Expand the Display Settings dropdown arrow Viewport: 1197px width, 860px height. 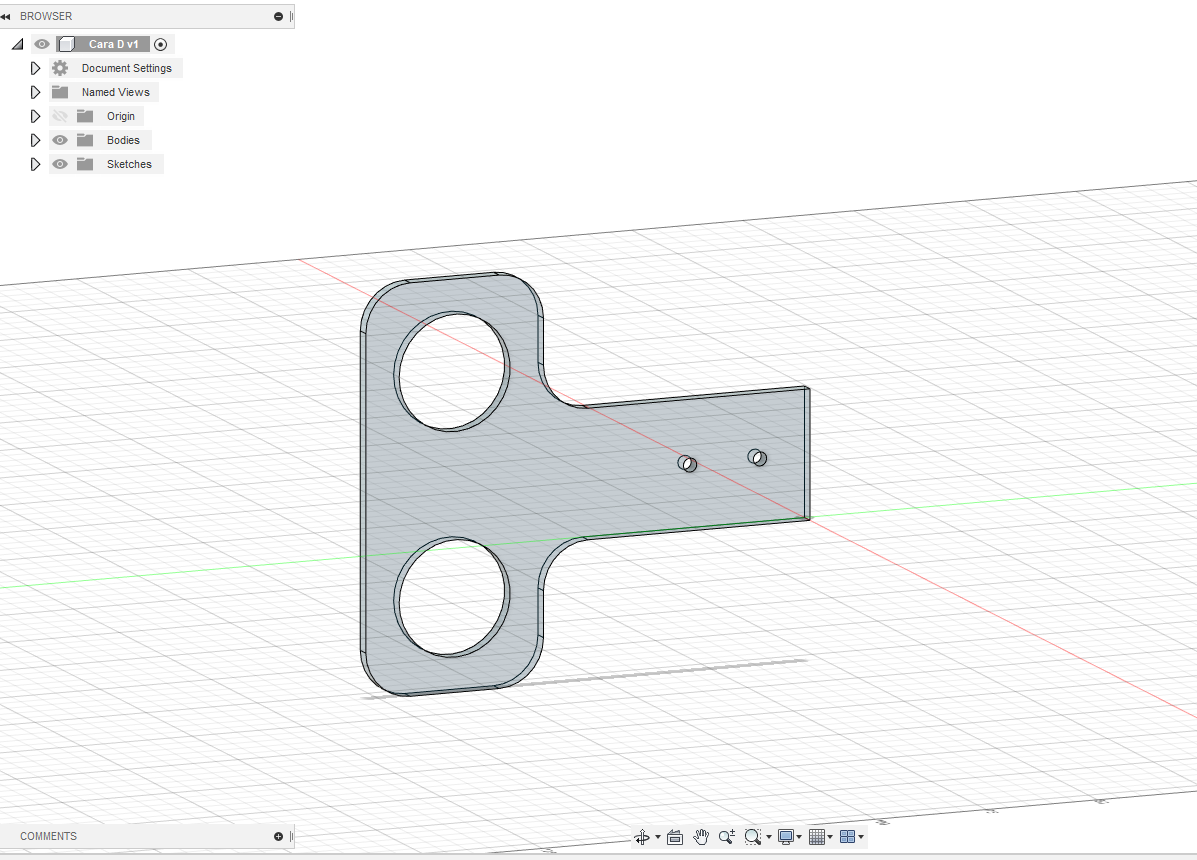coord(799,837)
